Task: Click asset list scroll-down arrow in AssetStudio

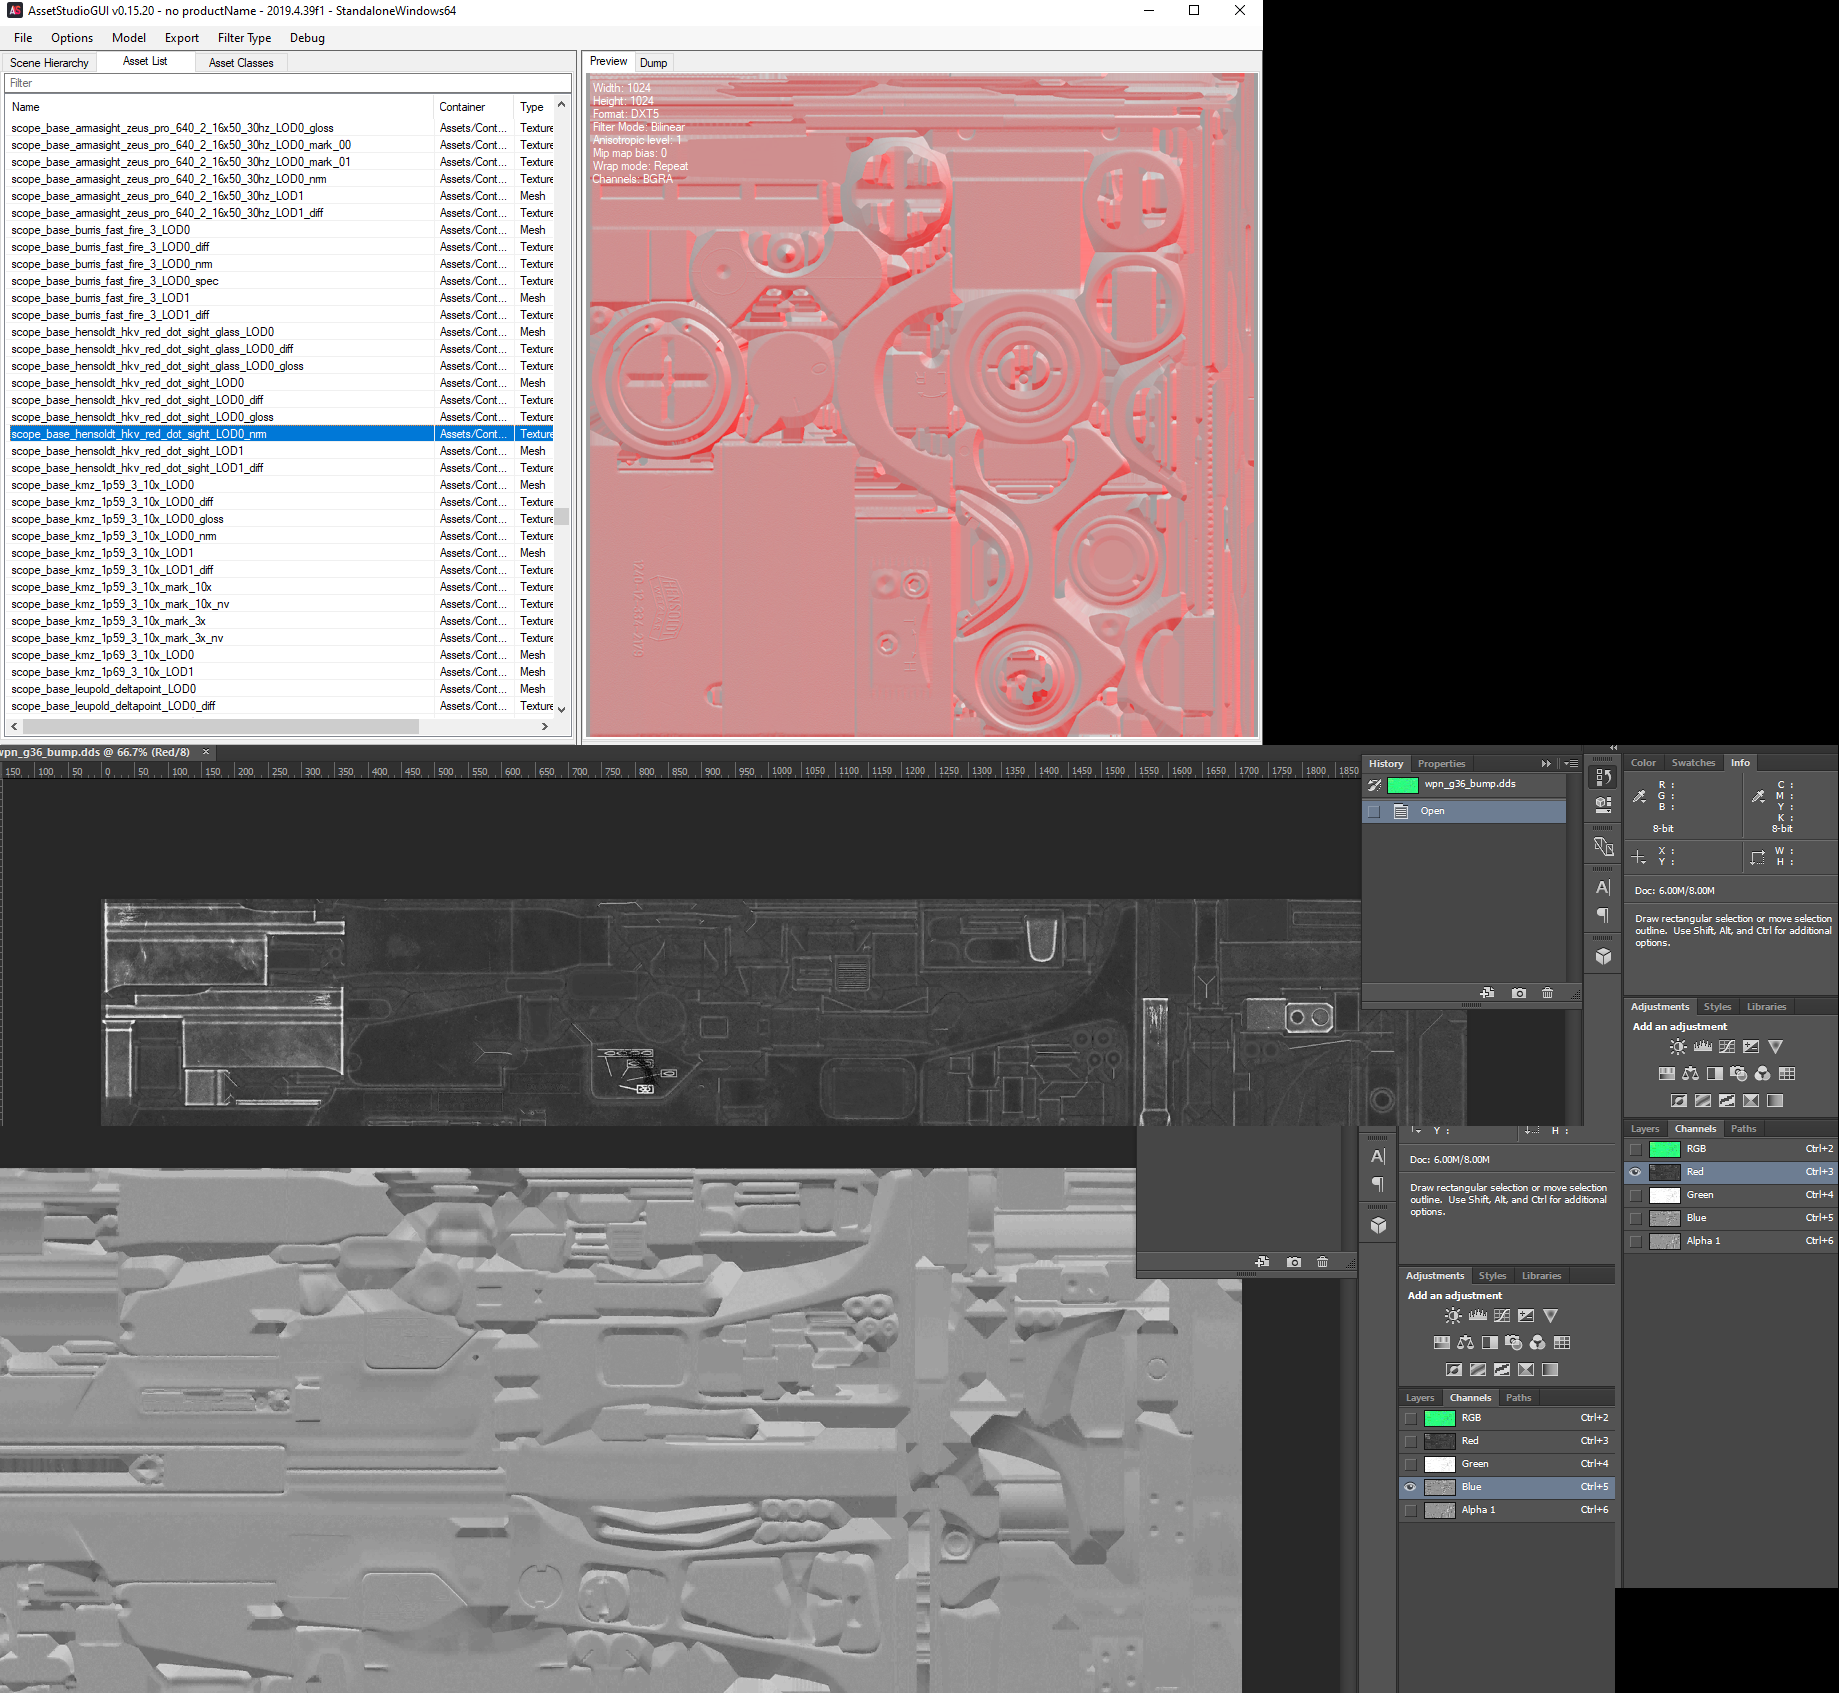Action: click(561, 708)
